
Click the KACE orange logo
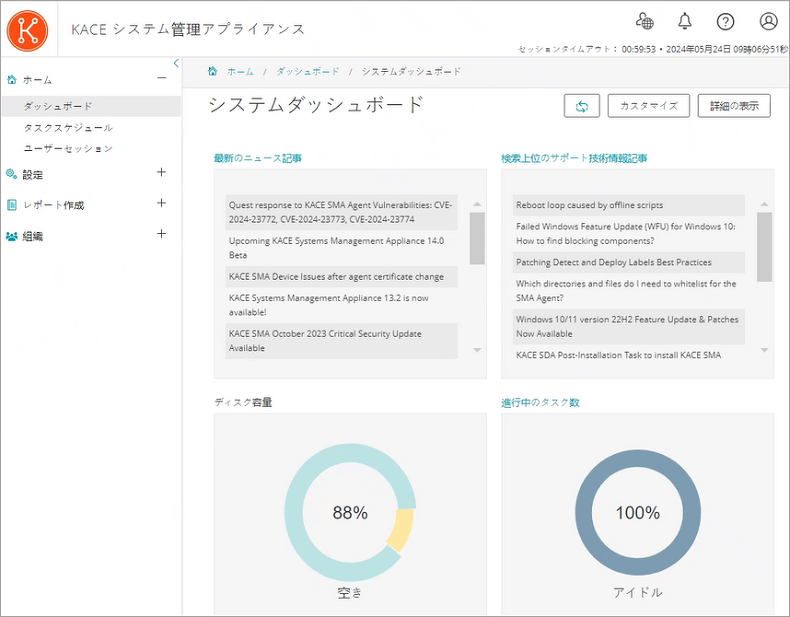(x=27, y=30)
